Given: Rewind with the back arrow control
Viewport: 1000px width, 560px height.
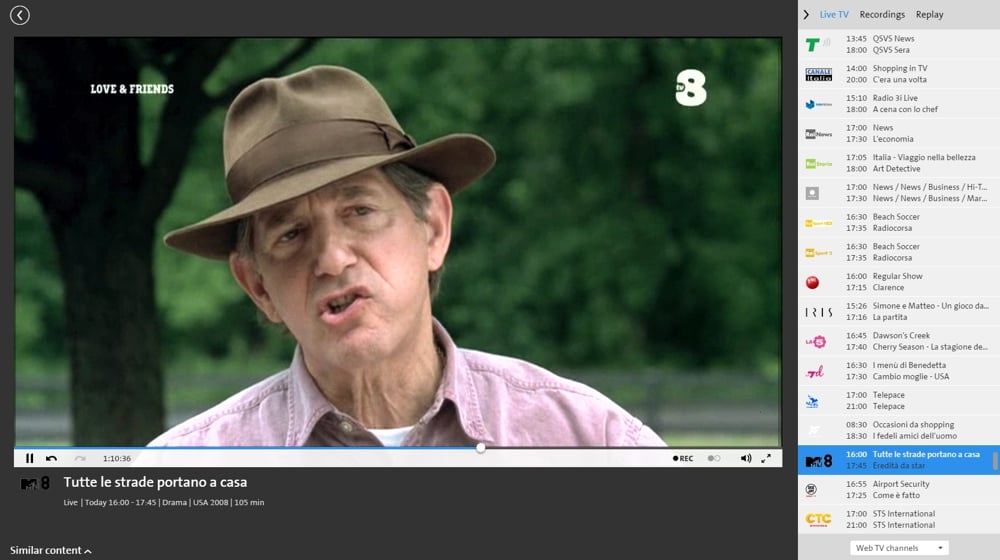Looking at the screenshot, I should 52,458.
